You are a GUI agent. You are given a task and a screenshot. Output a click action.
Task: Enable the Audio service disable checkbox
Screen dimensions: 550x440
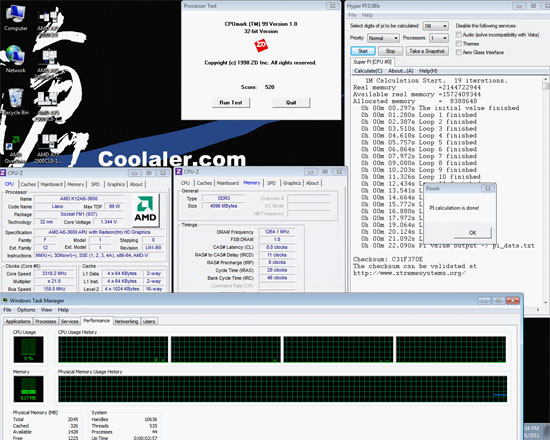[x=458, y=35]
